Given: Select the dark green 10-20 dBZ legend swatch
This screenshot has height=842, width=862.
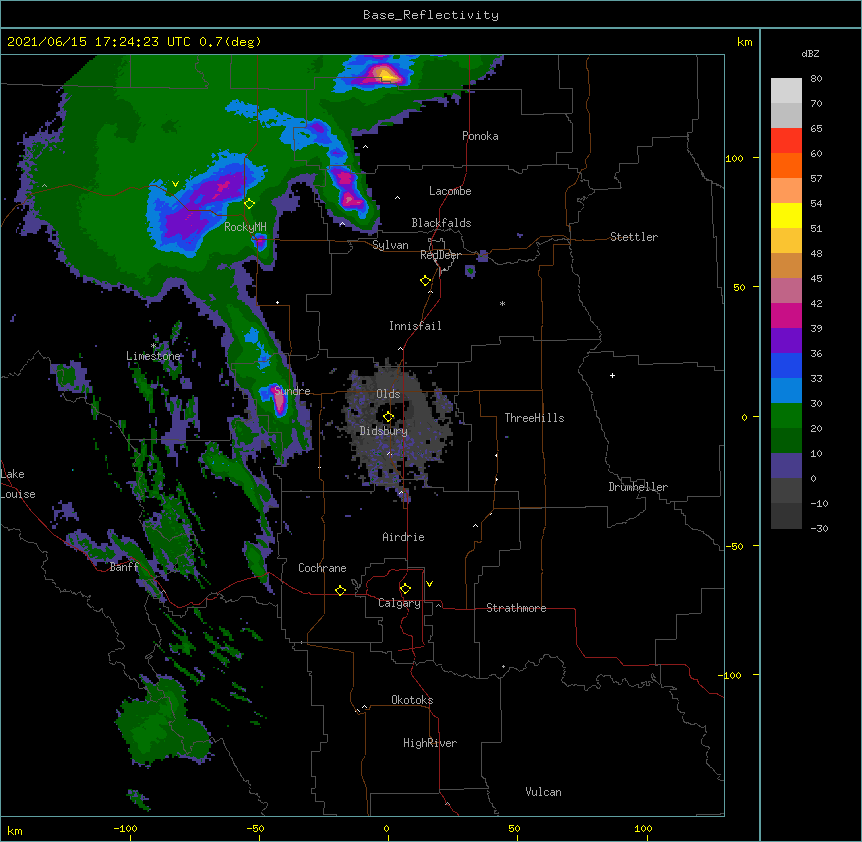Looking at the screenshot, I should tap(786, 440).
